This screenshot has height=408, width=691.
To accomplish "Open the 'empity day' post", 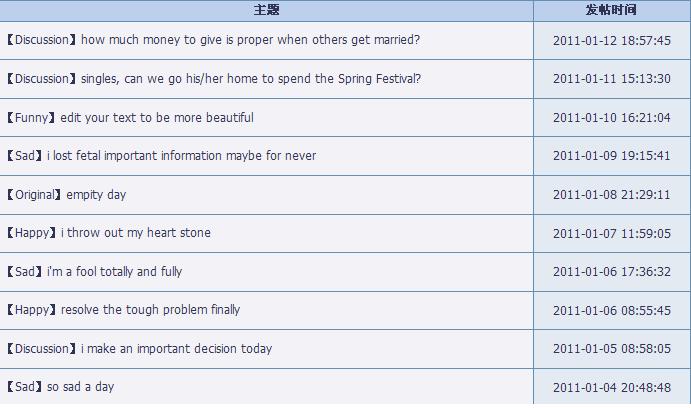I will pyautogui.click(x=96, y=194).
